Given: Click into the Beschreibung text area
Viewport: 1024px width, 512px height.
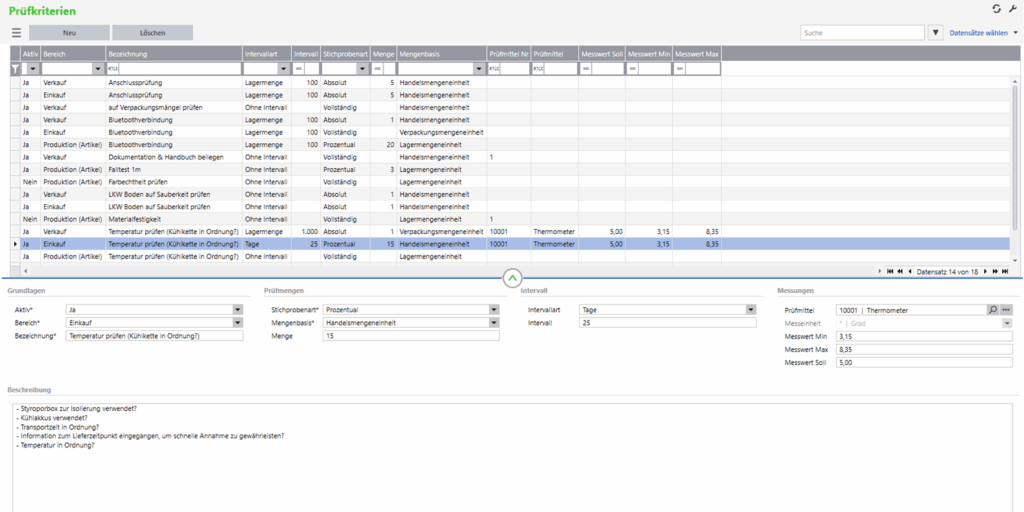Looking at the screenshot, I should coord(513,457).
